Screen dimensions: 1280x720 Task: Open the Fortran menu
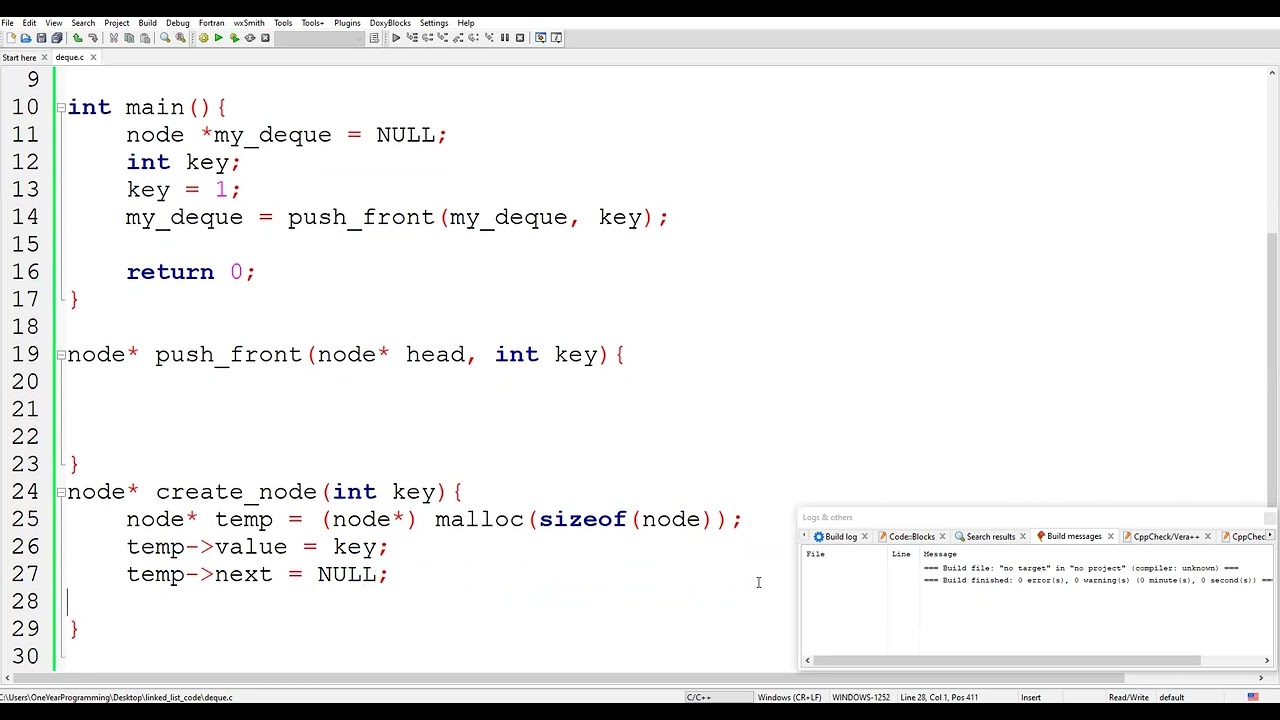[212, 22]
